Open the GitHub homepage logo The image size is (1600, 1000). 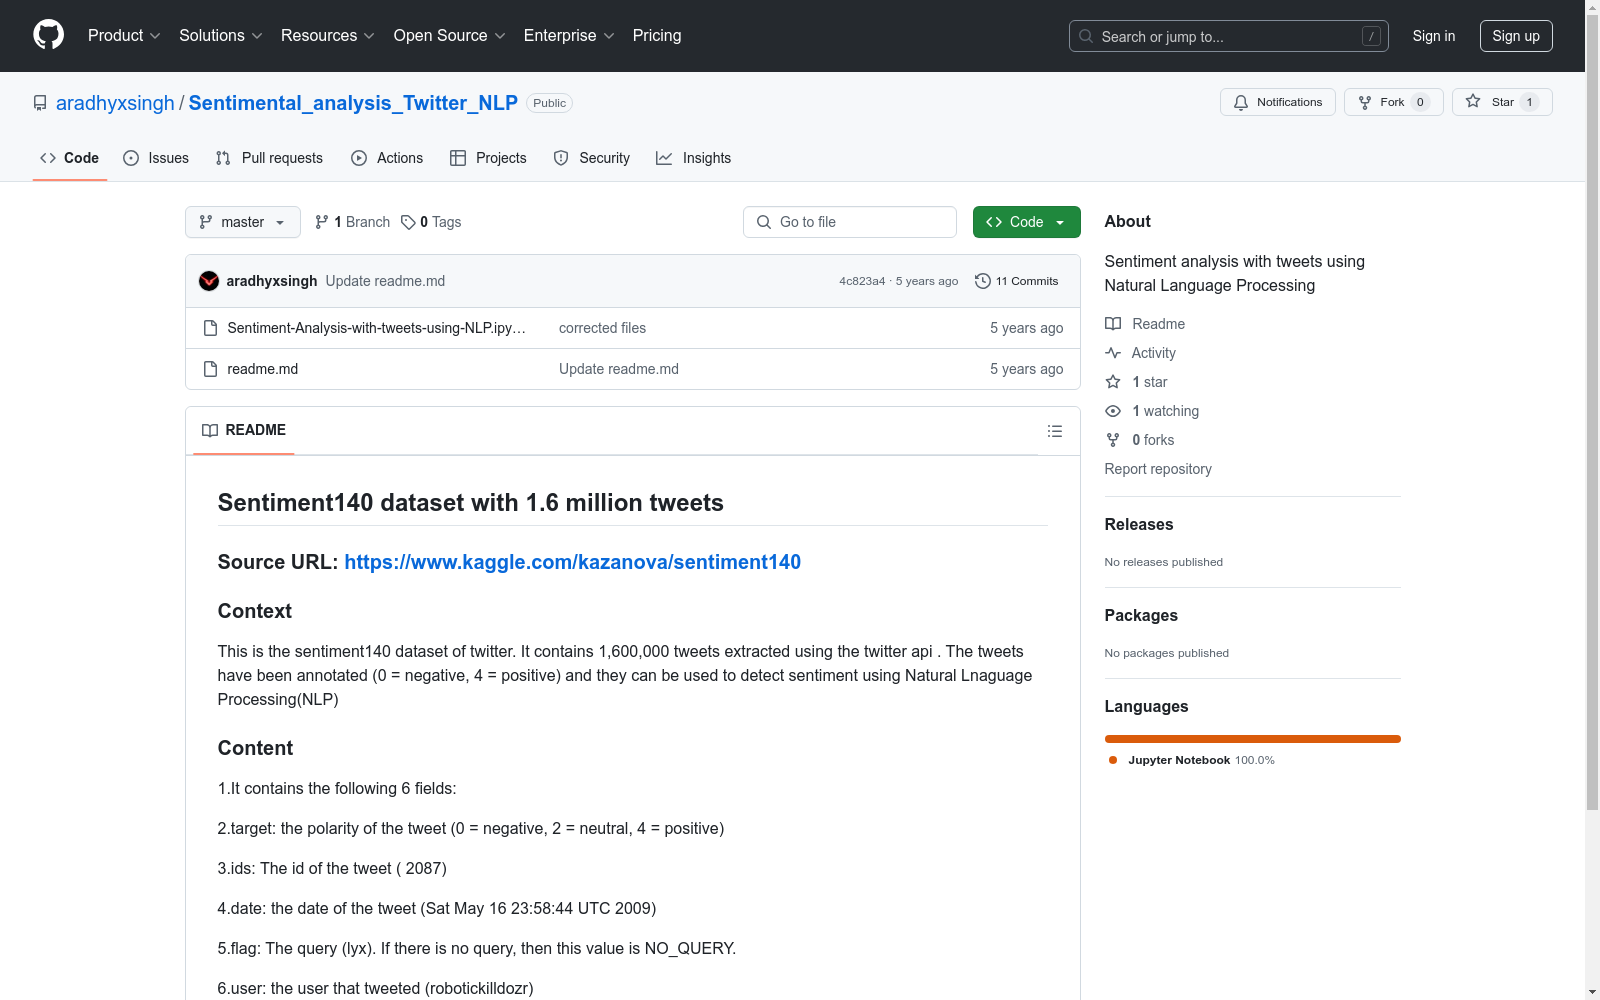pos(48,35)
